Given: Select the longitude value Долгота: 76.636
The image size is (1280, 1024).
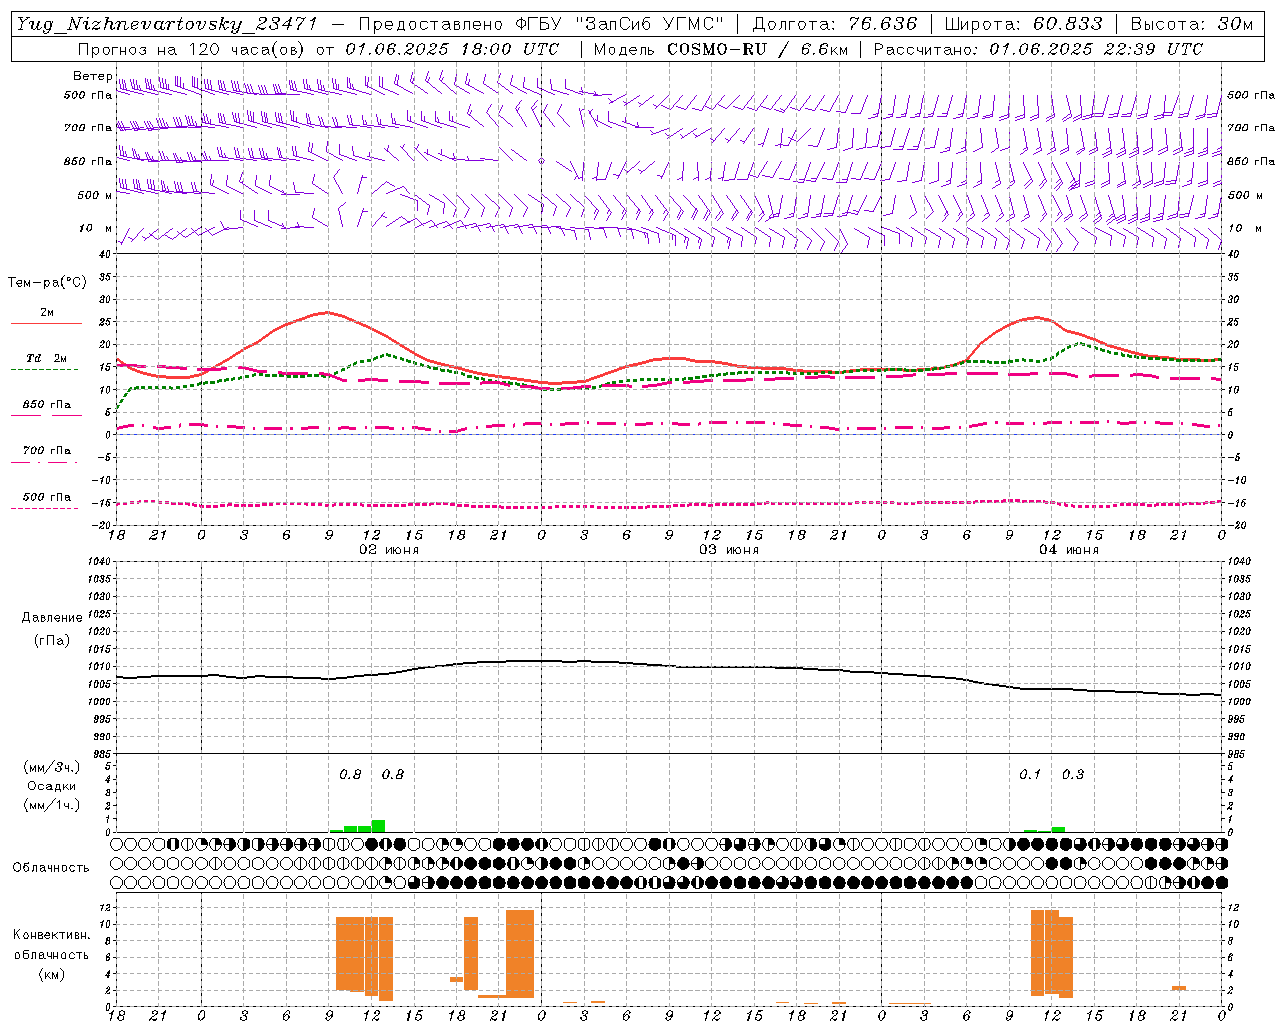Looking at the screenshot, I should [x=834, y=24].
